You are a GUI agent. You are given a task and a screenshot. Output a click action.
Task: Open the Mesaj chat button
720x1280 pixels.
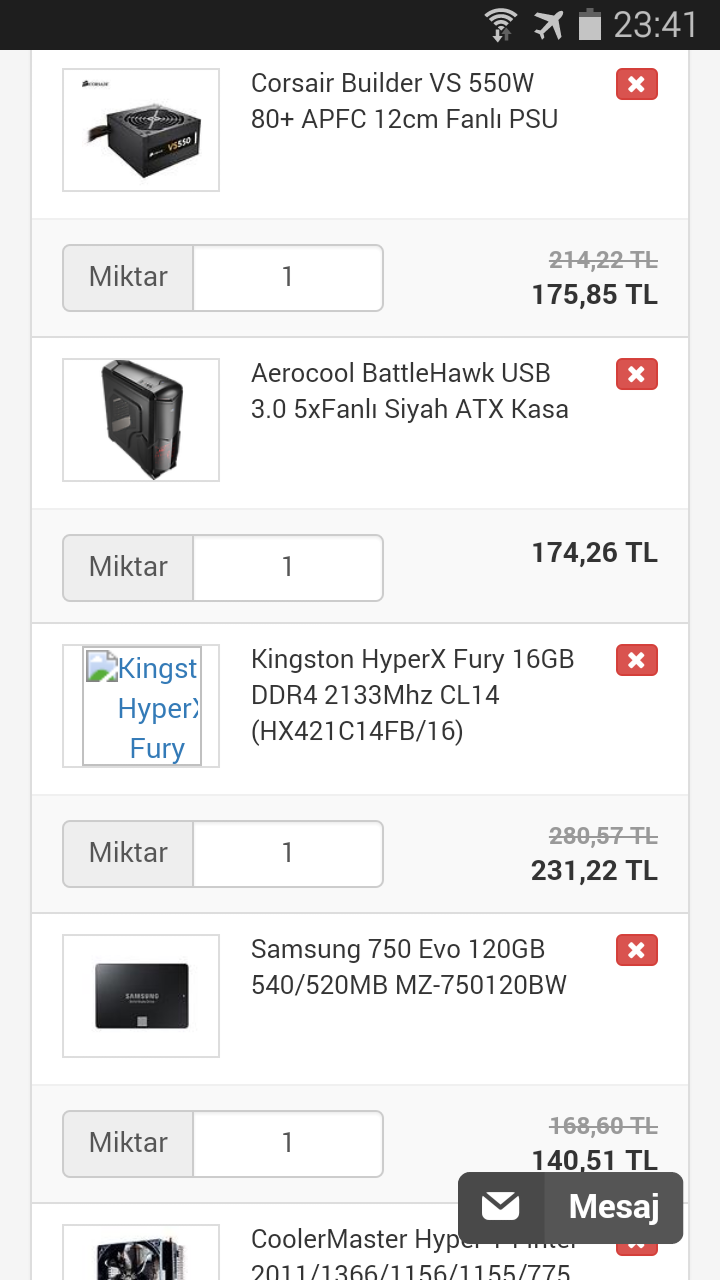pyautogui.click(x=613, y=1207)
